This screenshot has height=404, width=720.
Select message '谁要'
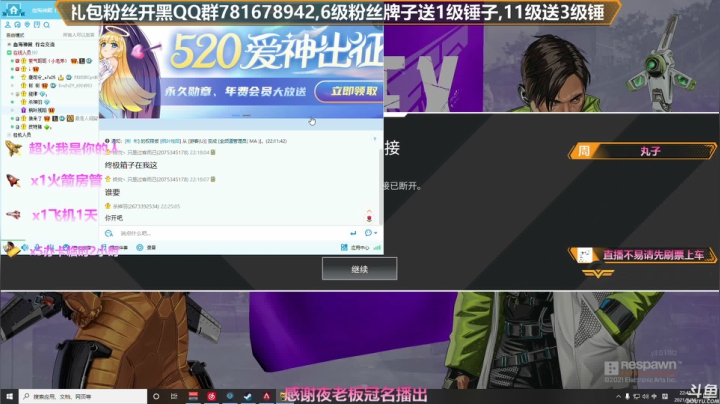[112, 192]
